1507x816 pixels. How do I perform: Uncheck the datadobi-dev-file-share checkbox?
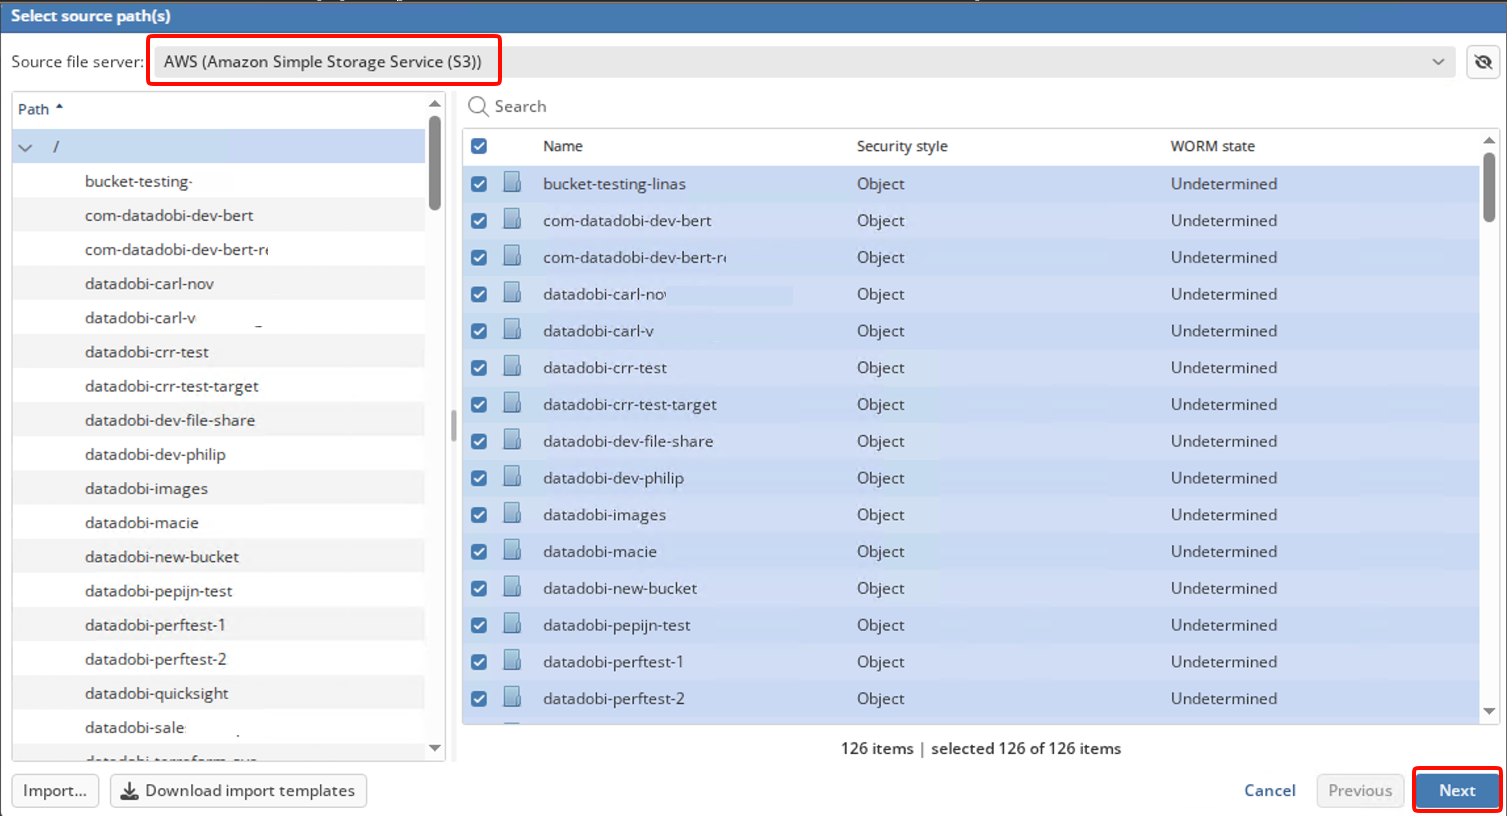(479, 441)
